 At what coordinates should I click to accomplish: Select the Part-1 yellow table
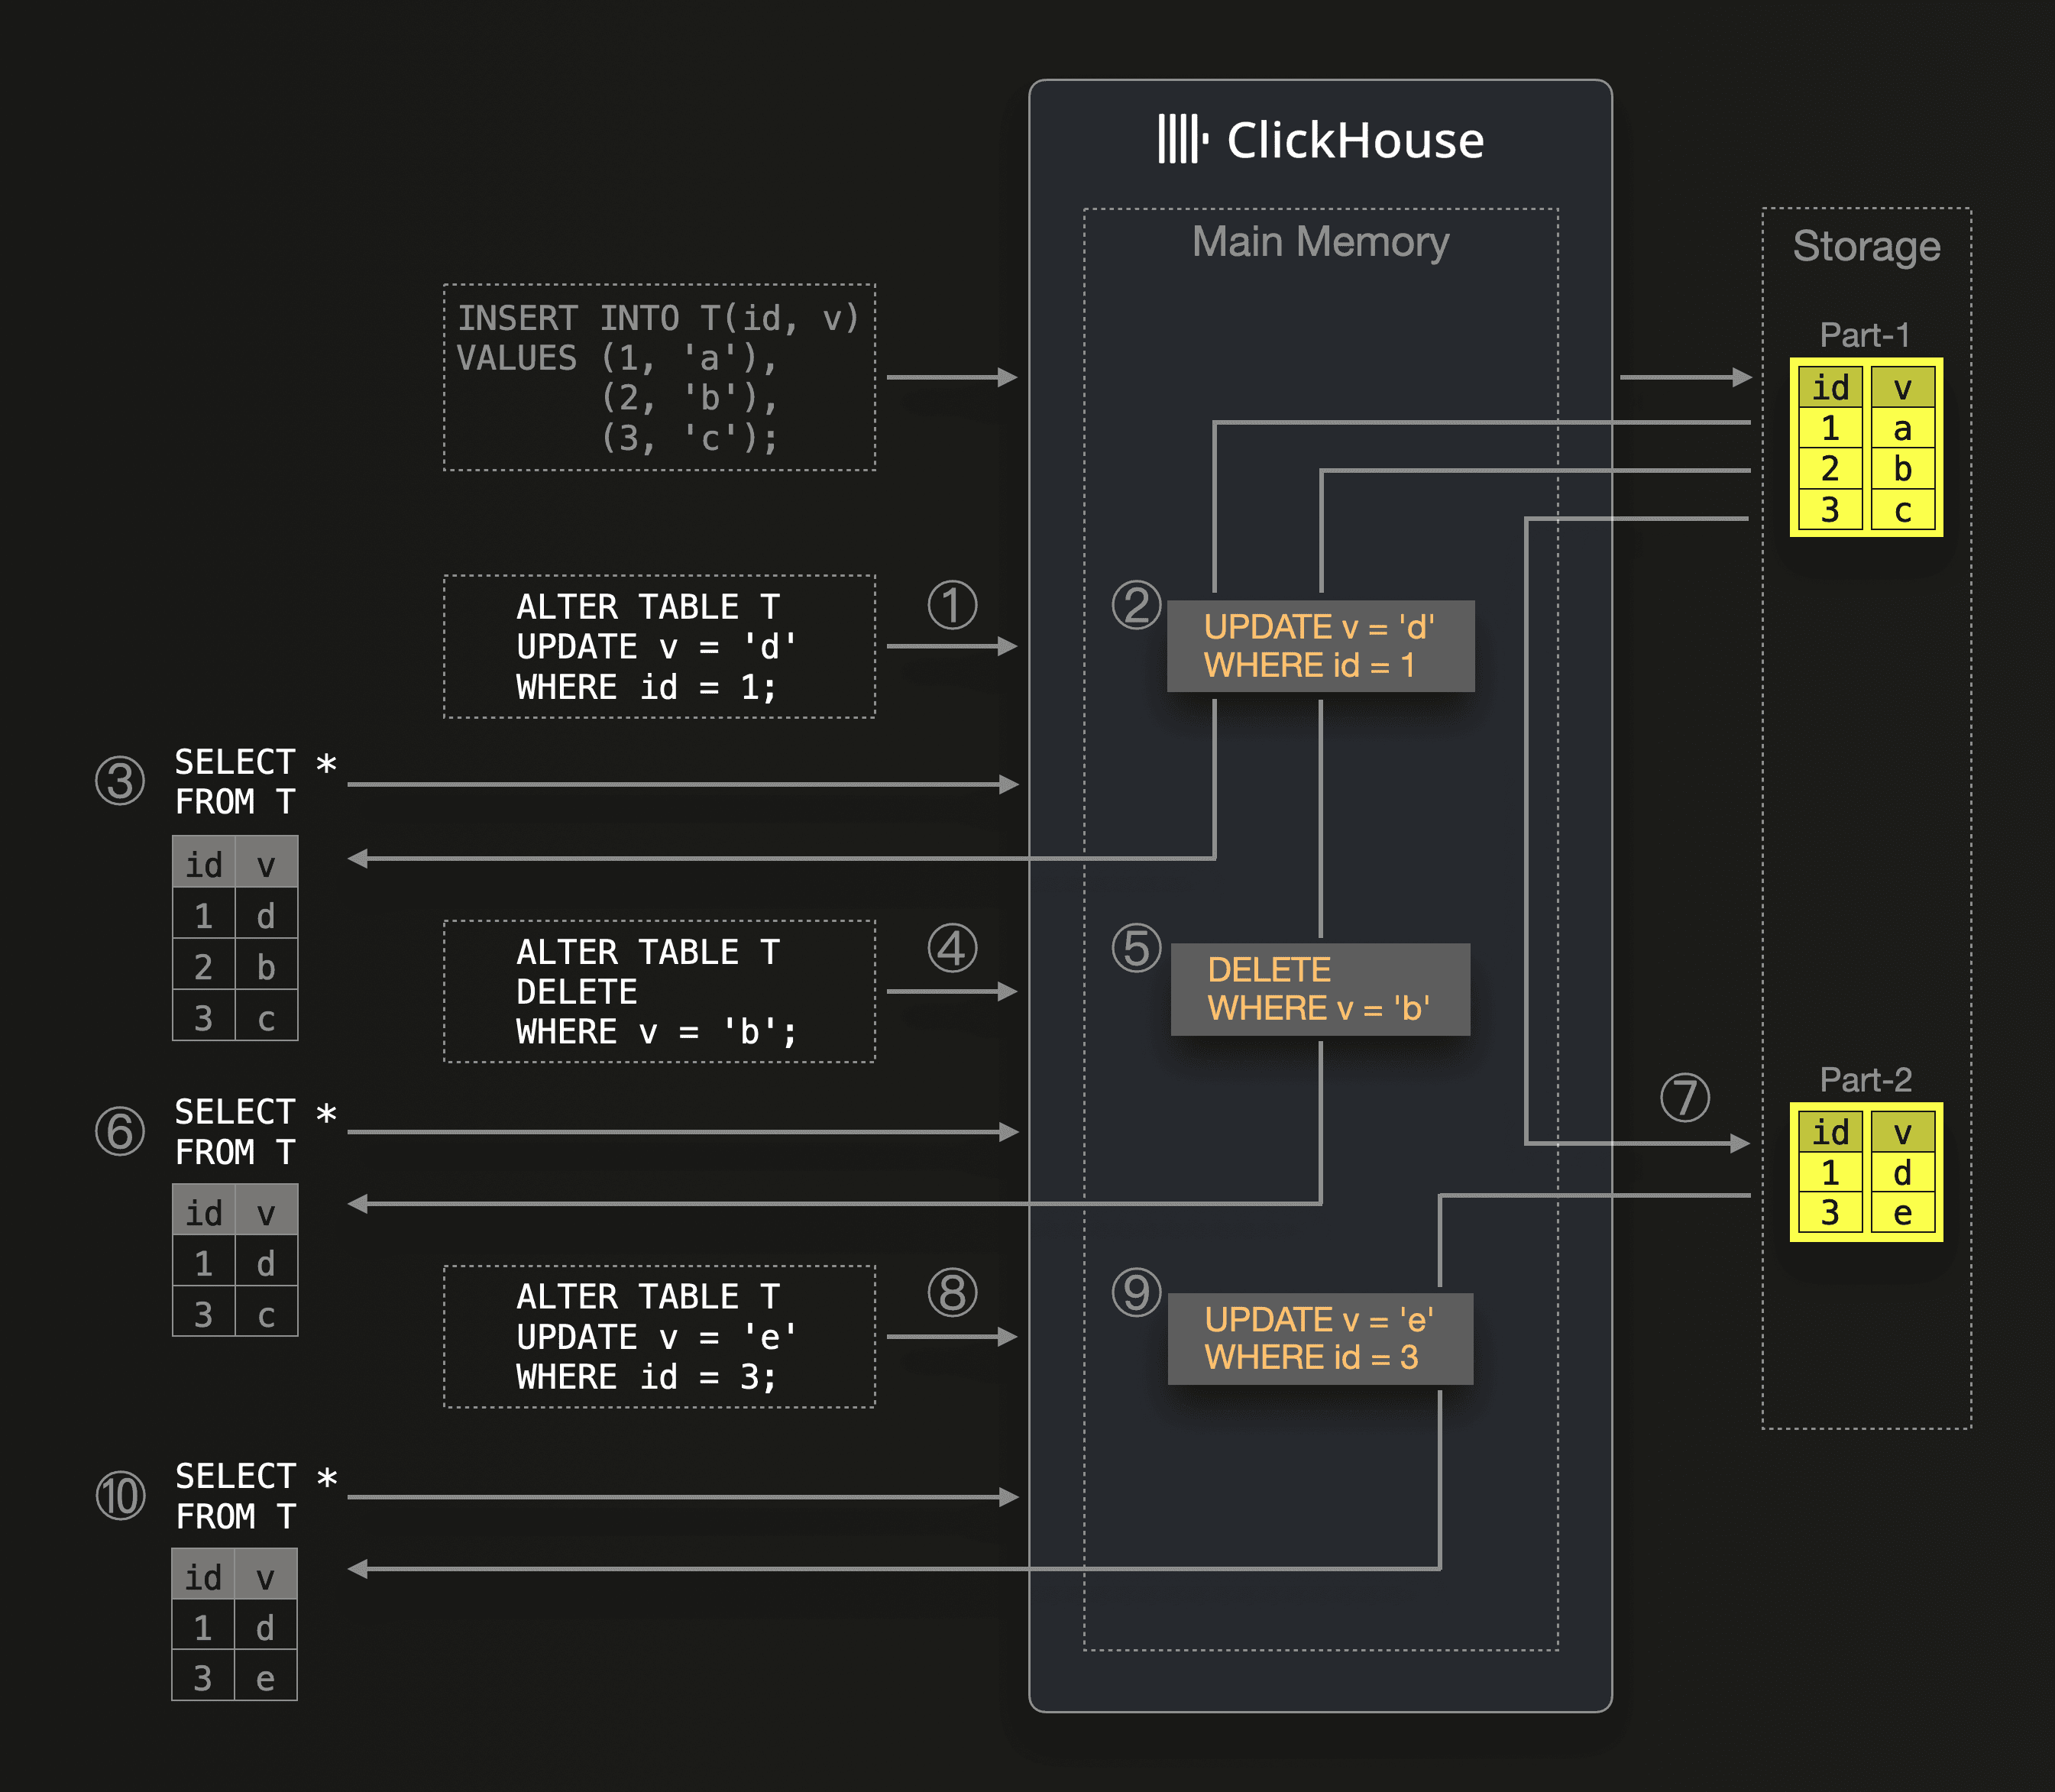(1866, 447)
